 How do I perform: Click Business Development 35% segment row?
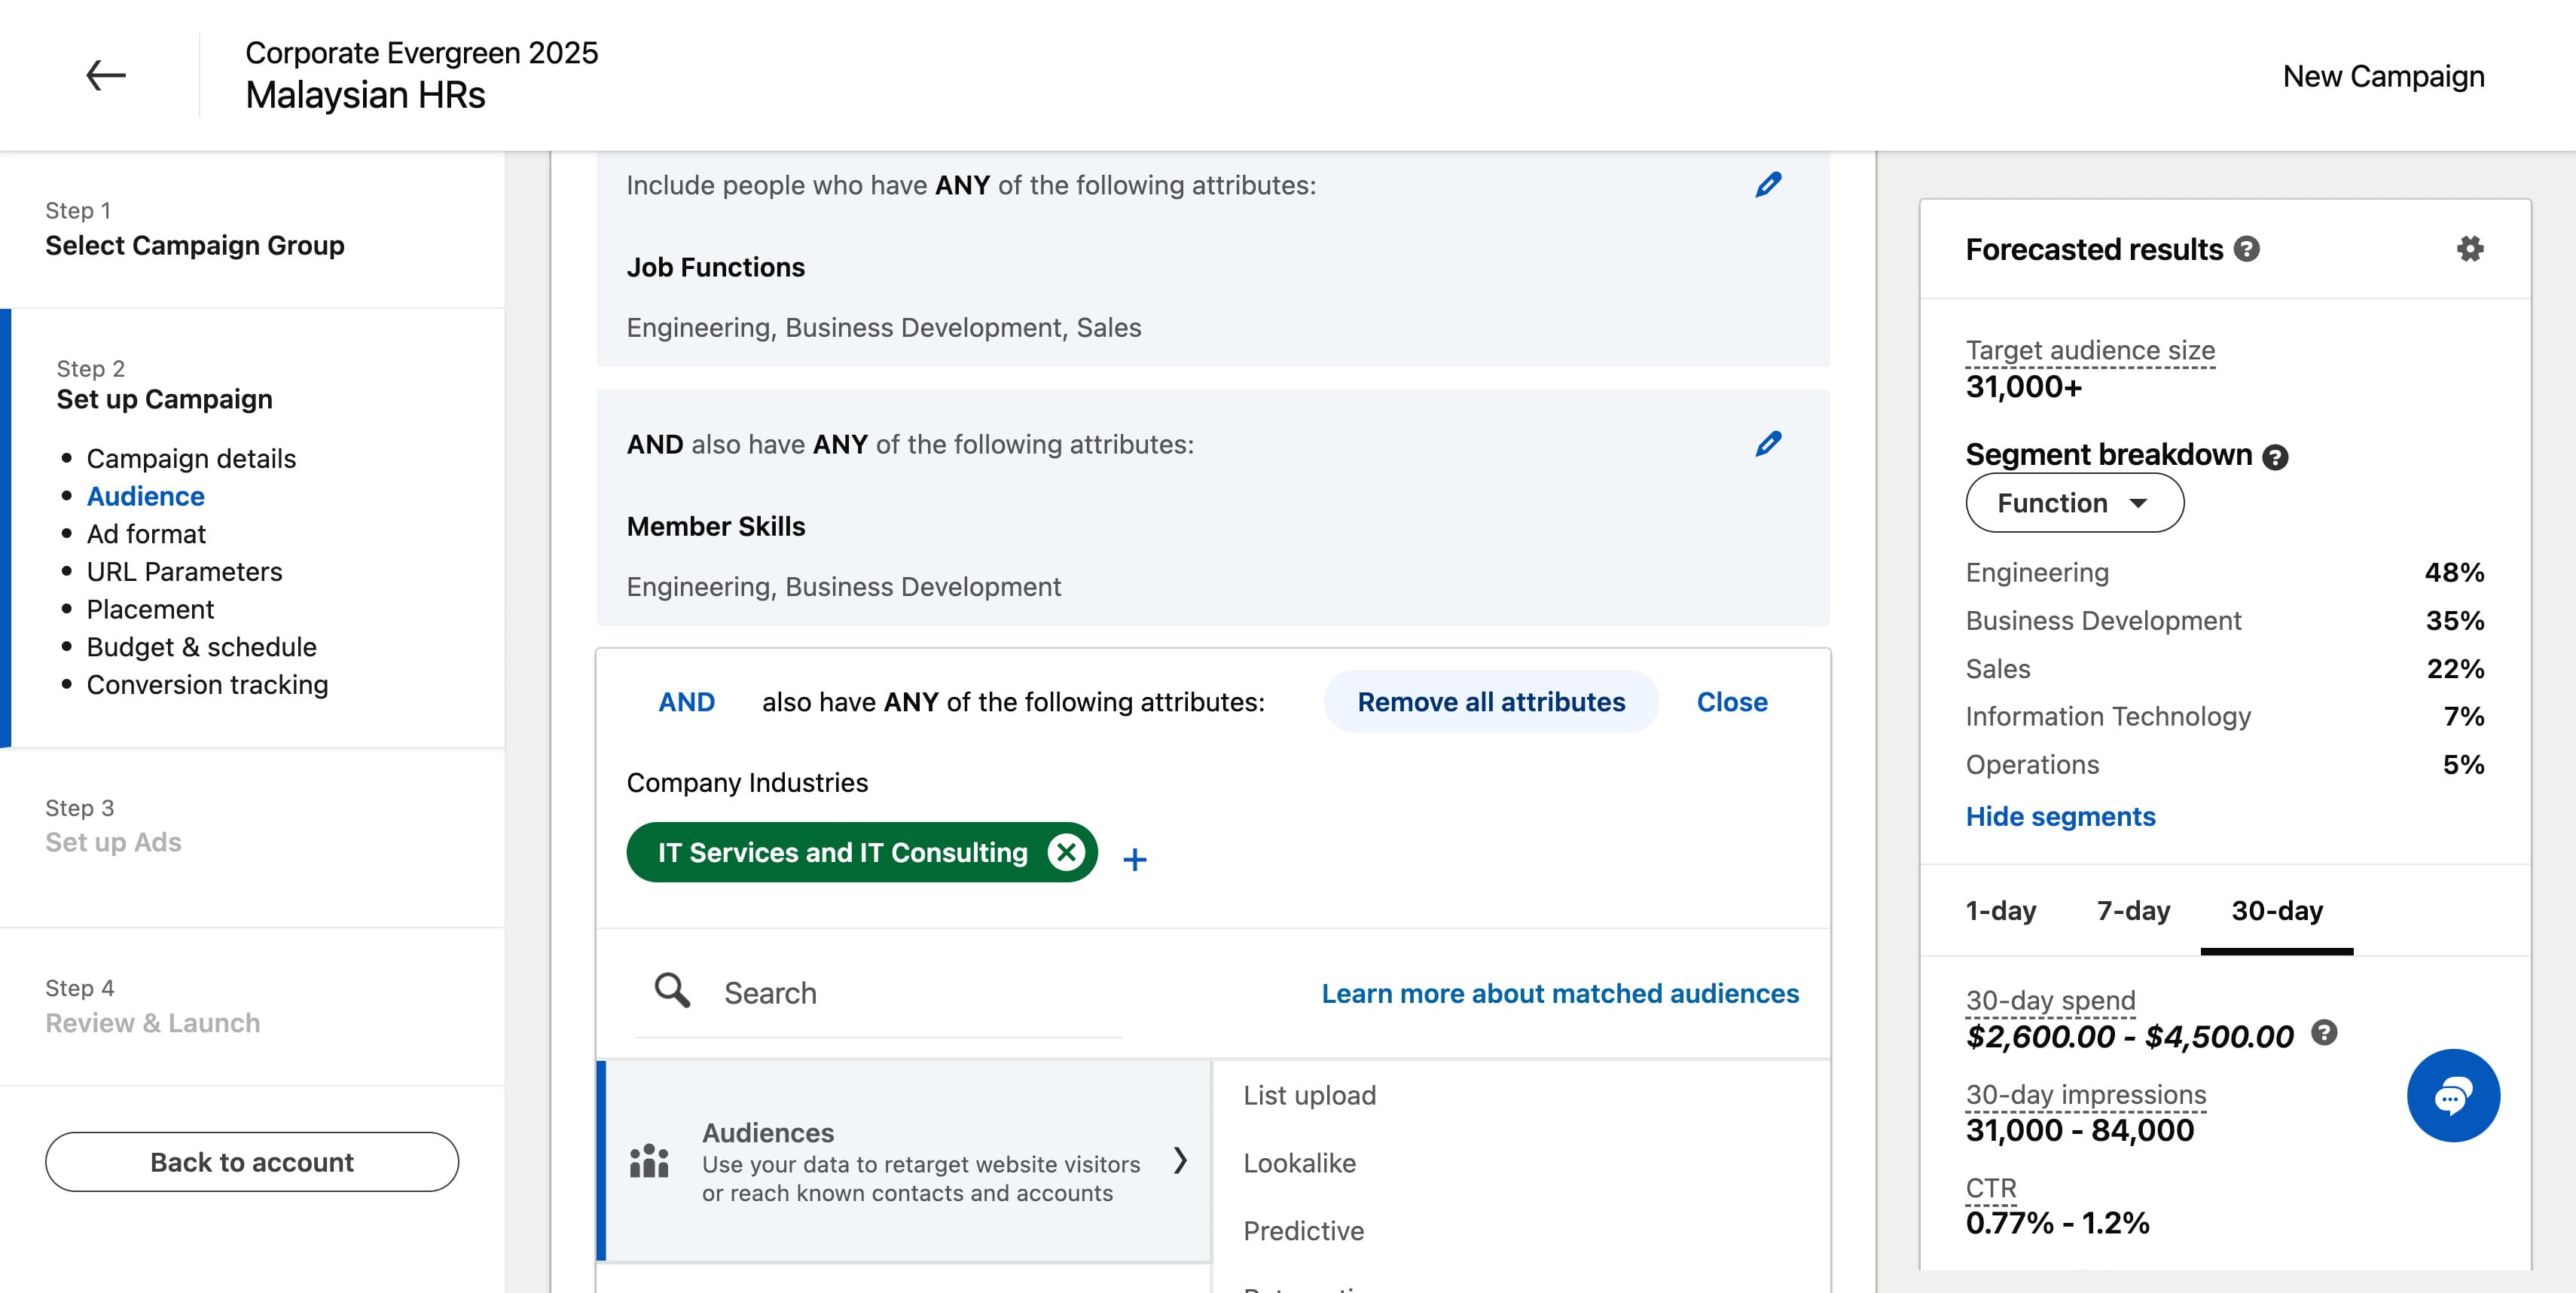point(2224,620)
